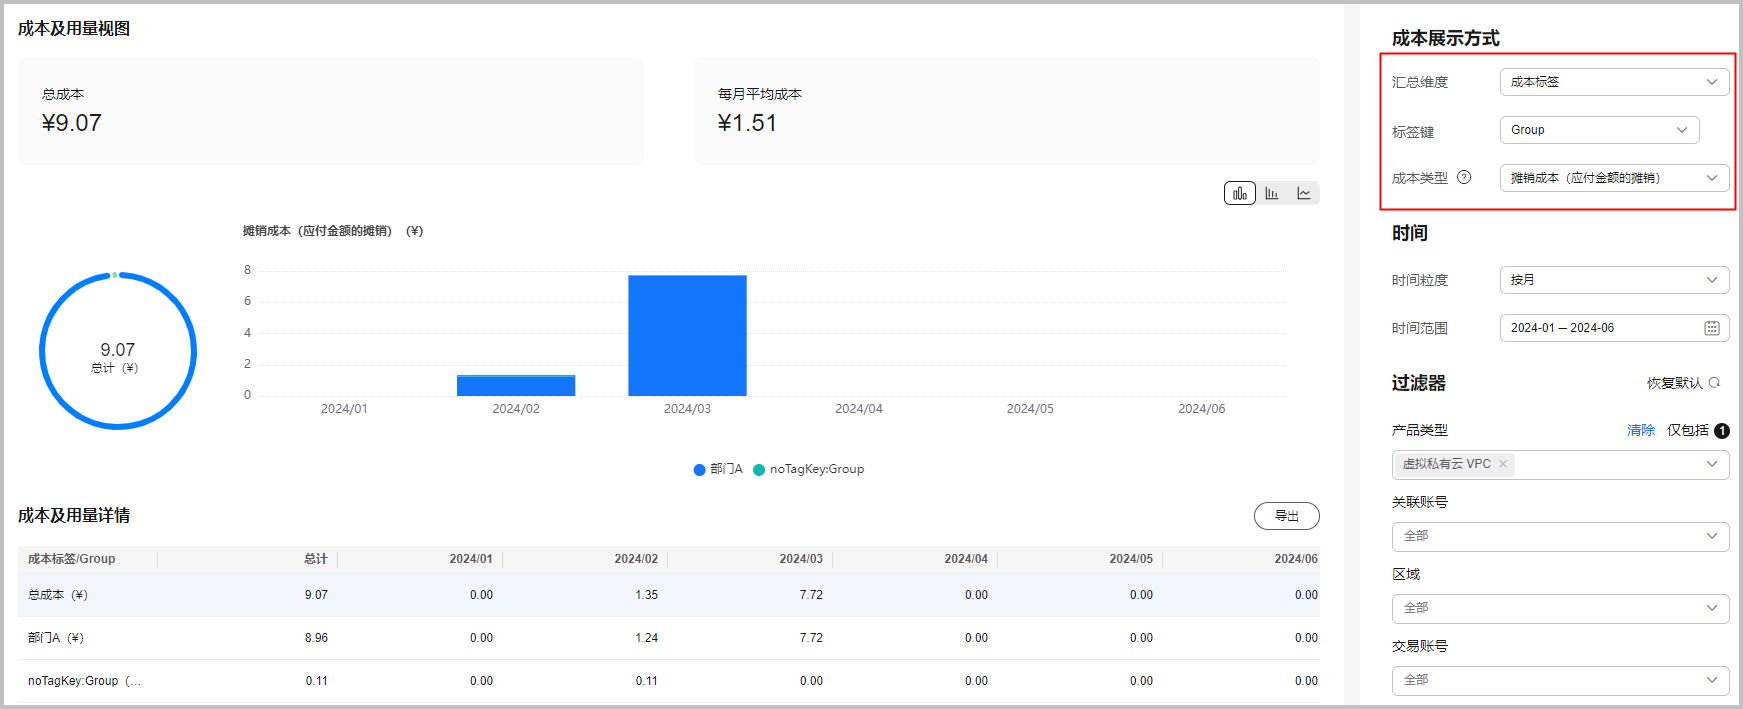The height and width of the screenshot is (709, 1743).
Task: Expand the 区域 filter dropdown
Action: 1560,608
